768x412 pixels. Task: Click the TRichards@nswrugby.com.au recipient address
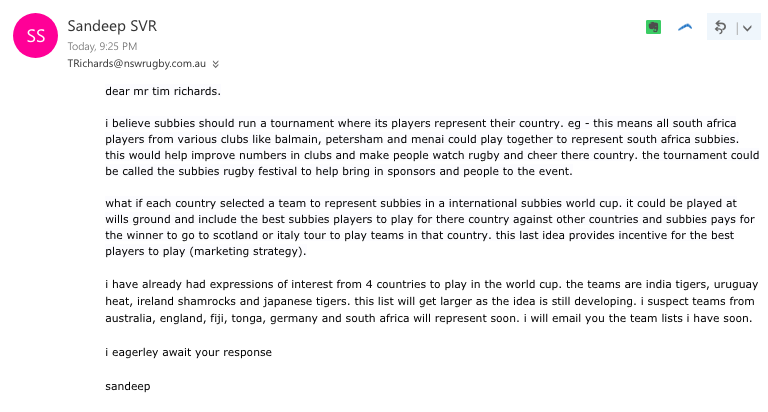pyautogui.click(x=137, y=63)
